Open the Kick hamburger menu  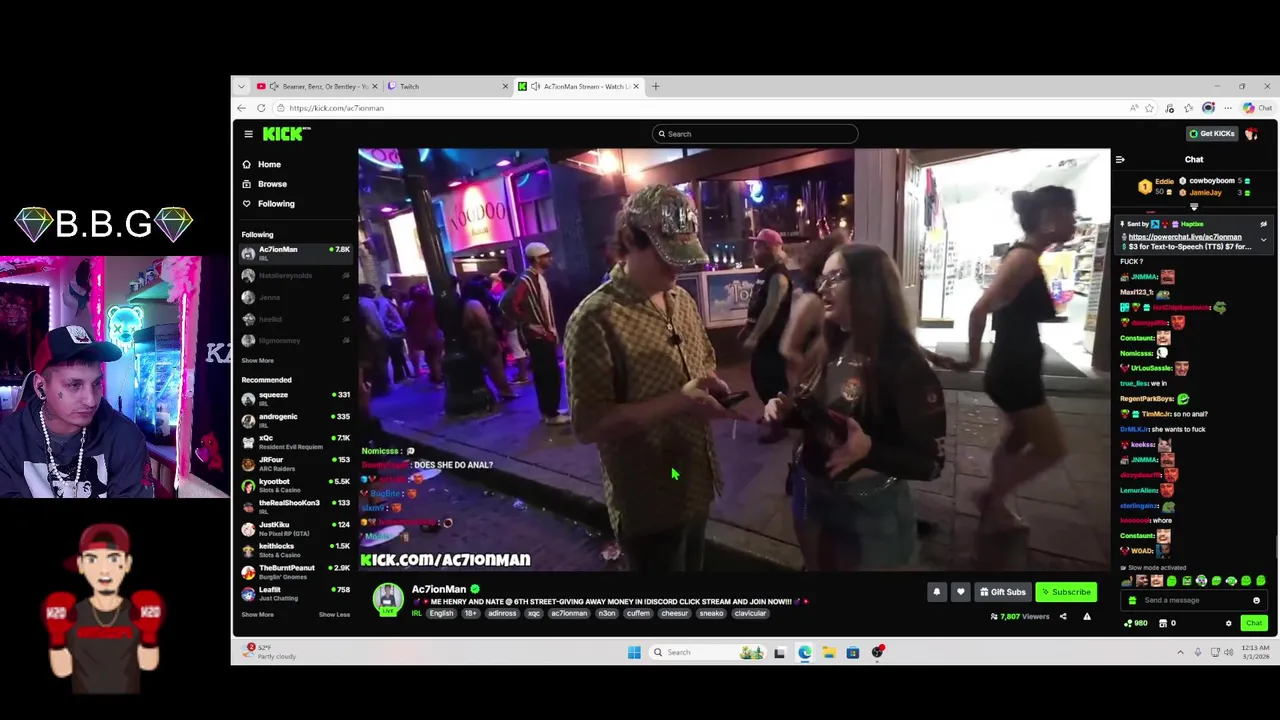pyautogui.click(x=248, y=134)
